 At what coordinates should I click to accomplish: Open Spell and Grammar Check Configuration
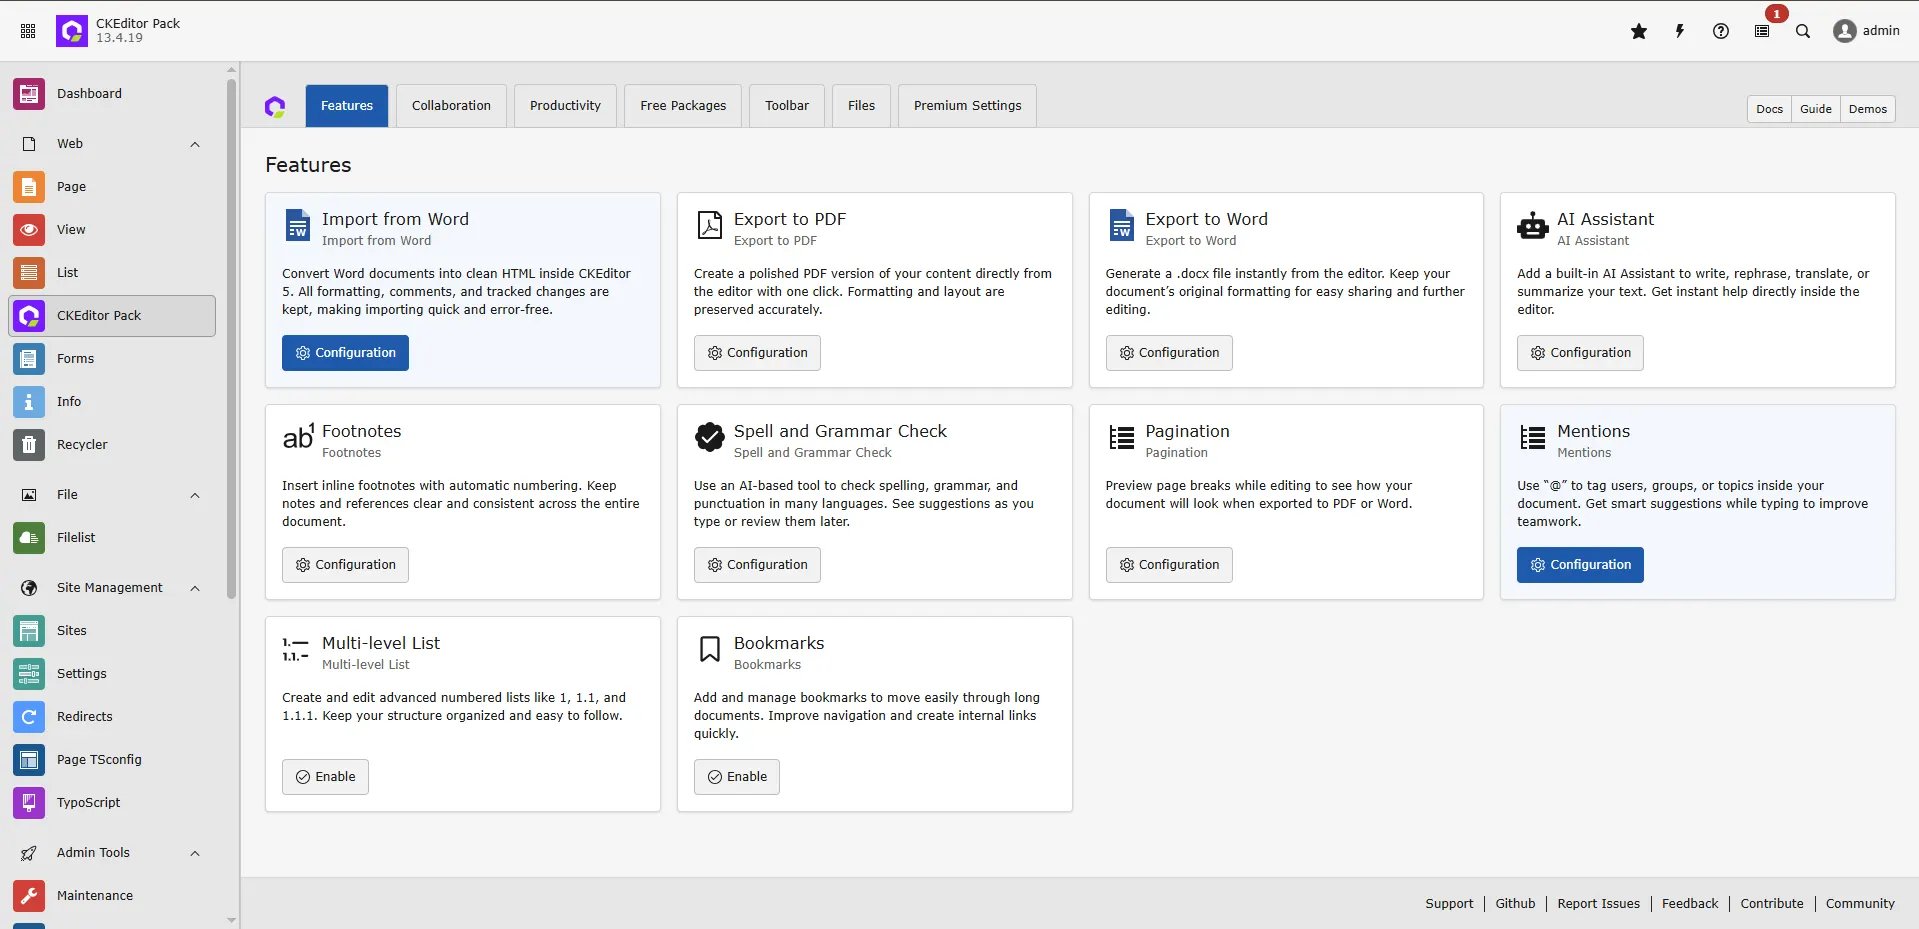(757, 565)
